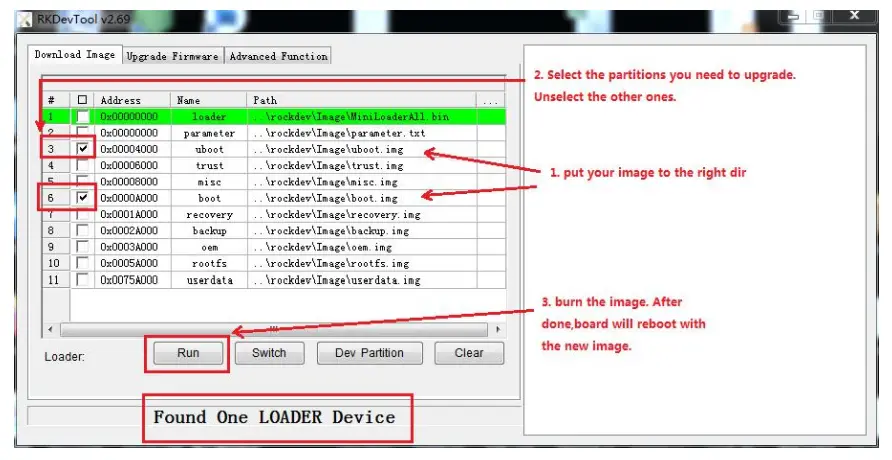Click the RKDevTool icon in the title bar
This screenshot has height=460, width=892.
(26, 16)
